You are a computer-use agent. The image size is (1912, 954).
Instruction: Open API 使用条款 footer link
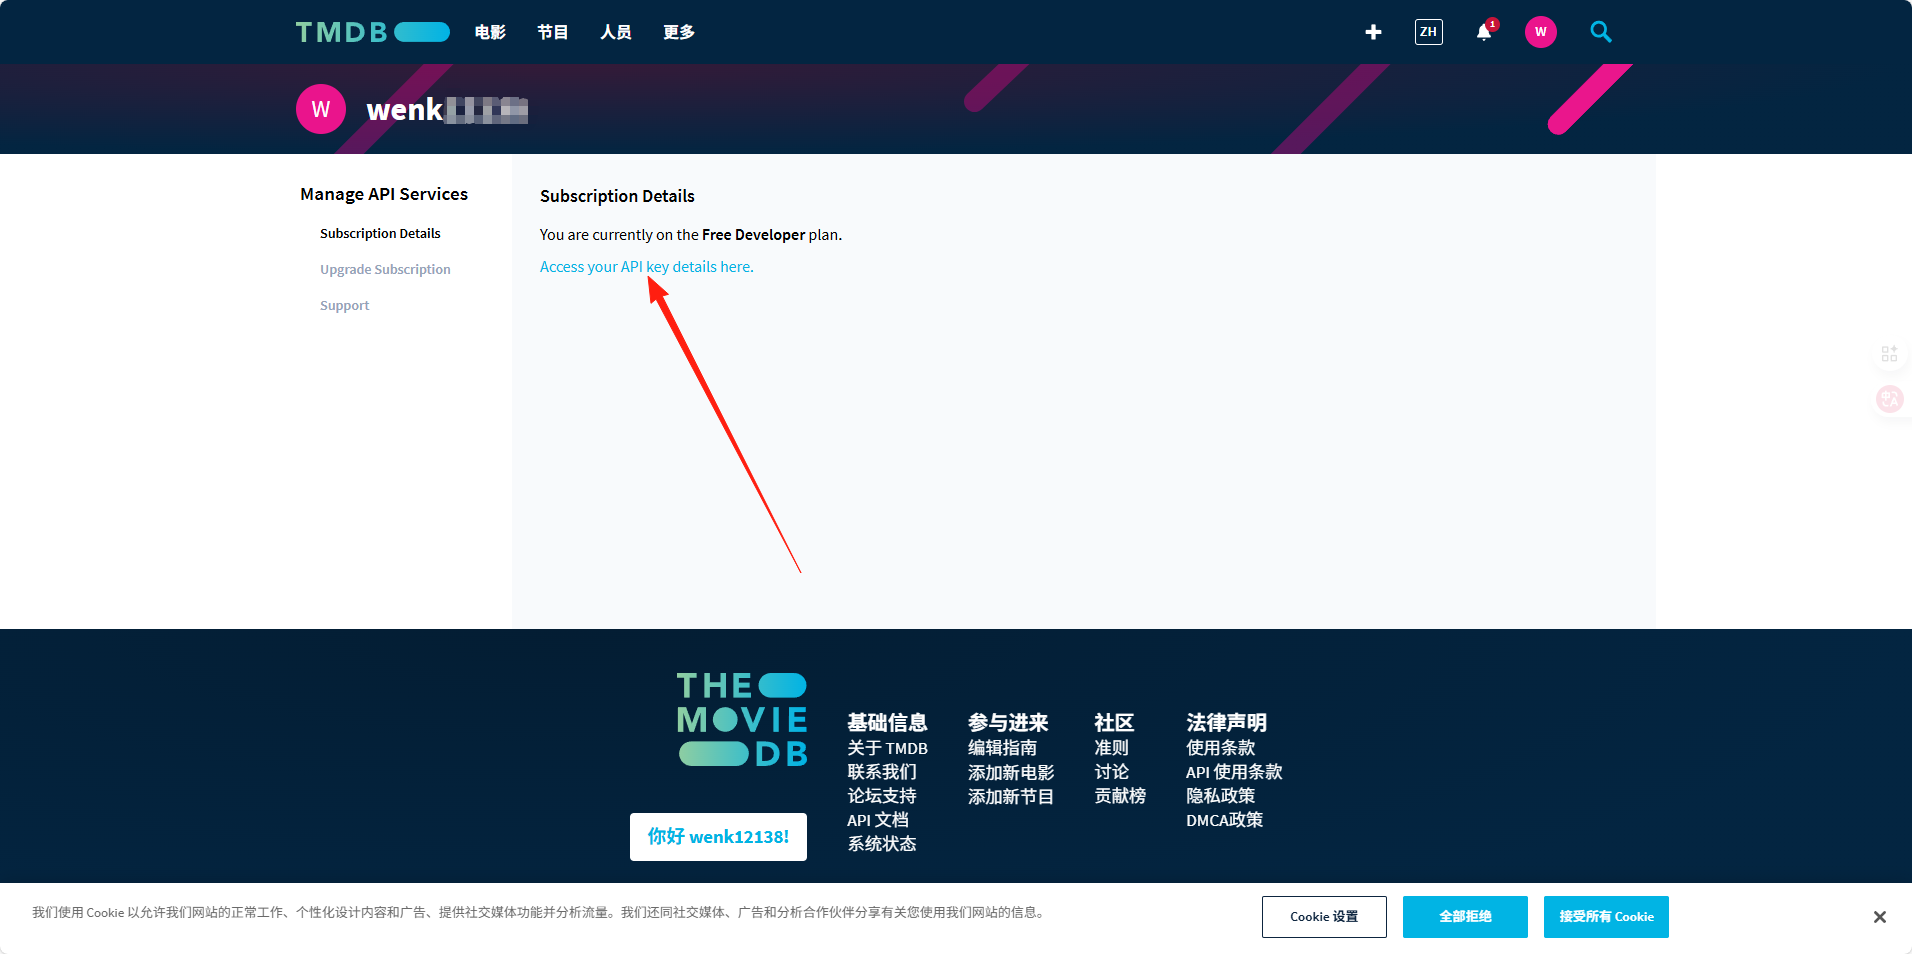[x=1234, y=772]
